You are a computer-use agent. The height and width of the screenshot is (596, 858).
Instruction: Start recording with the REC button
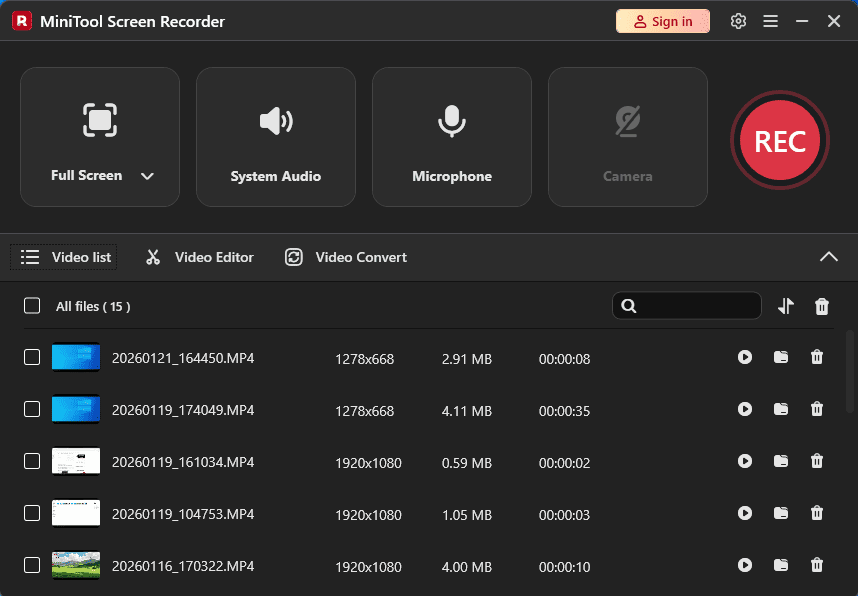click(x=779, y=140)
